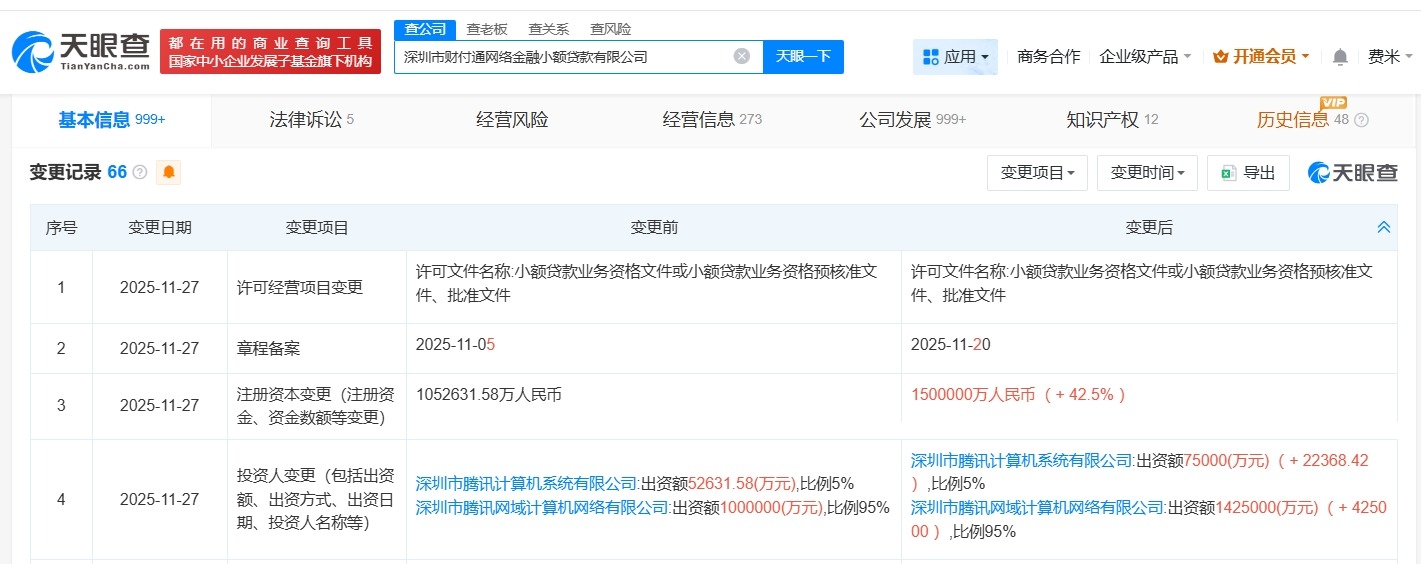Viewport: 1421px width, 564px height.
Task: Expand the 变更项目 filter dropdown
Action: 1036,173
